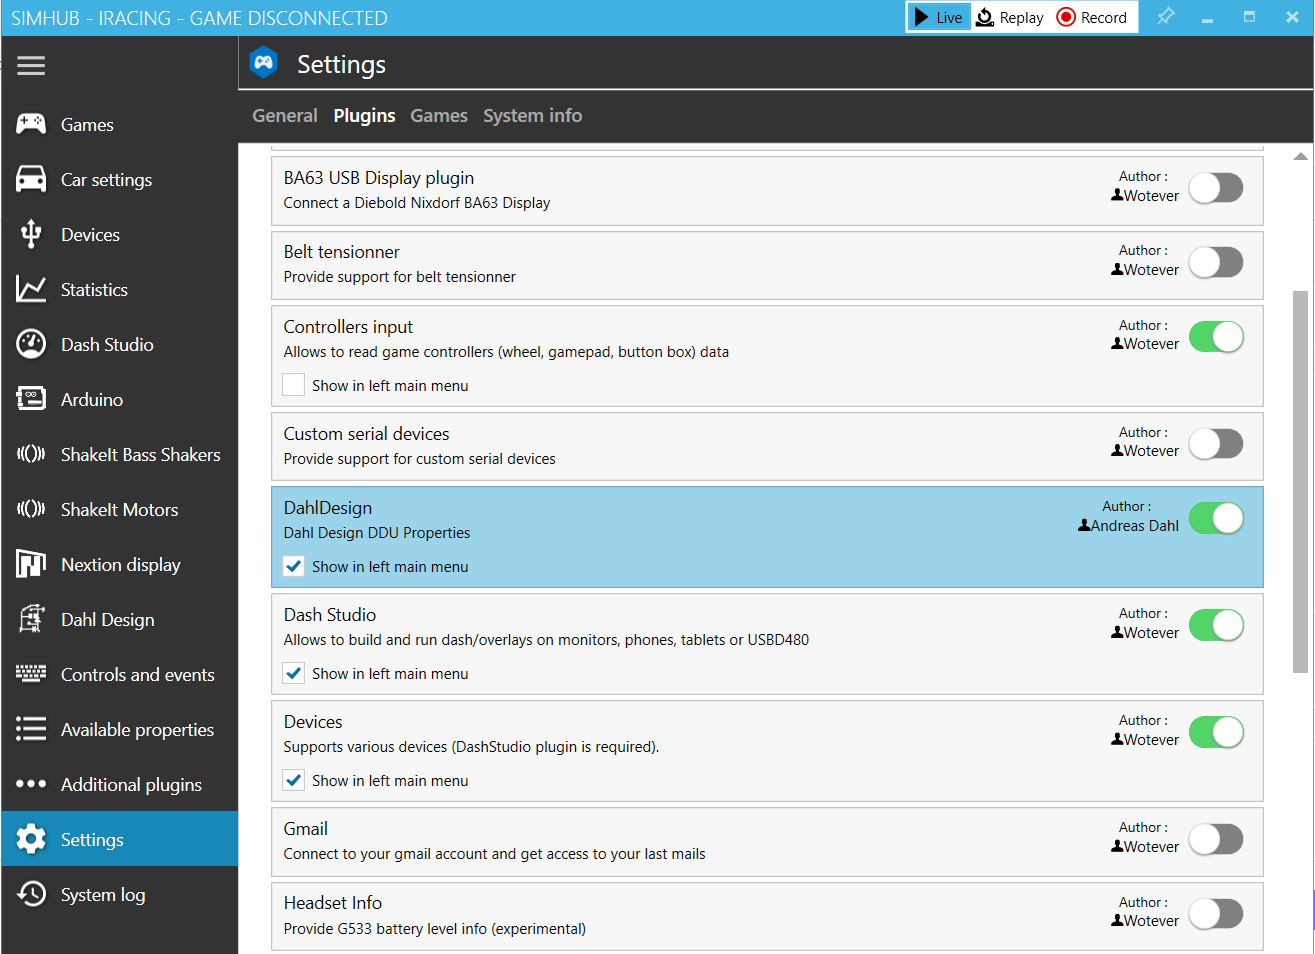Open ShakeIt Bass Shakers sidebar icon
The height and width of the screenshot is (954, 1315).
(x=31, y=454)
